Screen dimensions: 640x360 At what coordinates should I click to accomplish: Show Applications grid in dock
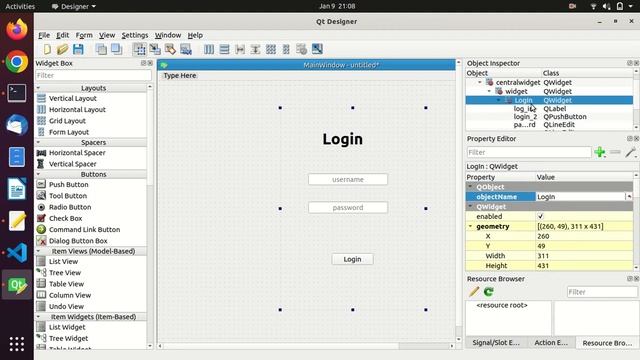click(x=17, y=344)
